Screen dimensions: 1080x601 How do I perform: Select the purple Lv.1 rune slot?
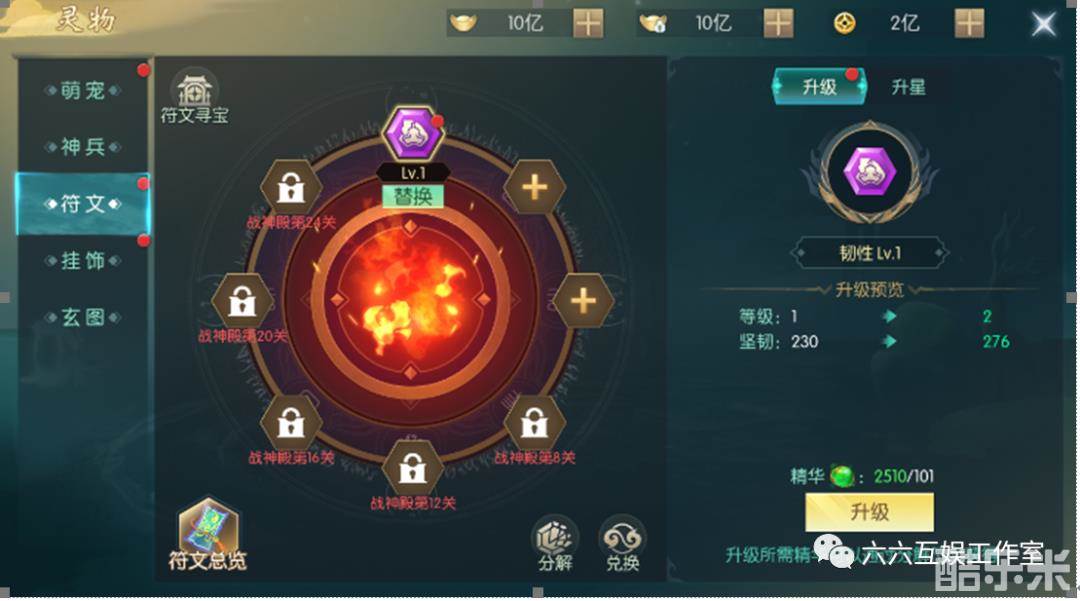coord(412,134)
